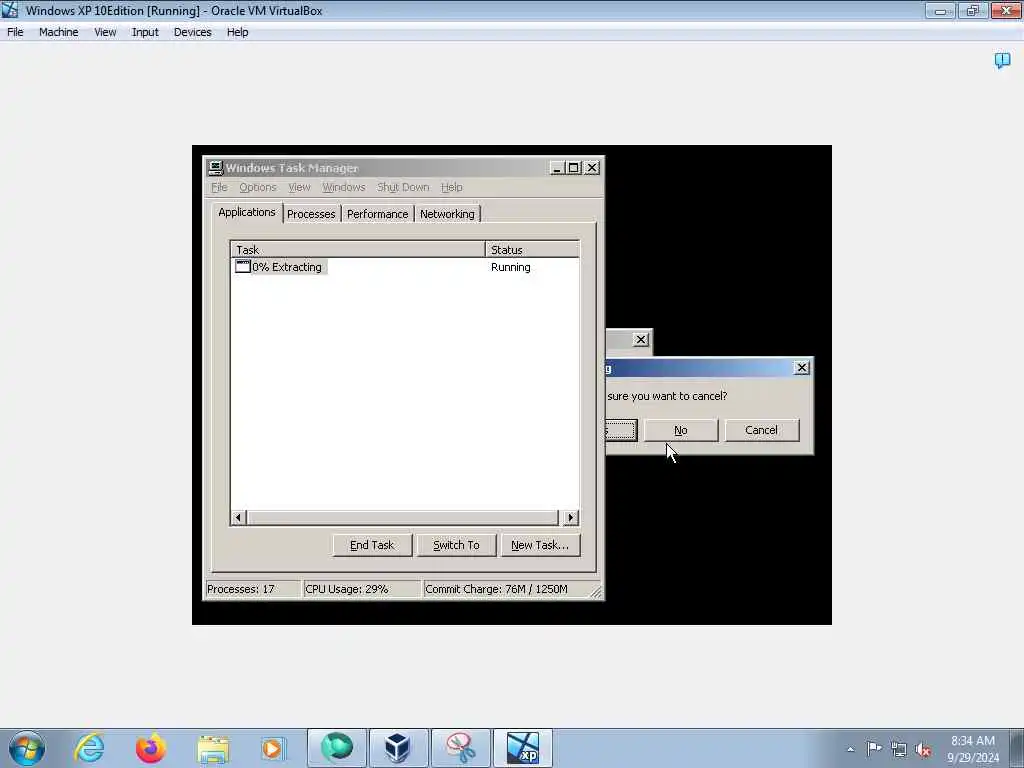Open Task Manager Options menu
The image size is (1024, 768).
click(x=257, y=187)
